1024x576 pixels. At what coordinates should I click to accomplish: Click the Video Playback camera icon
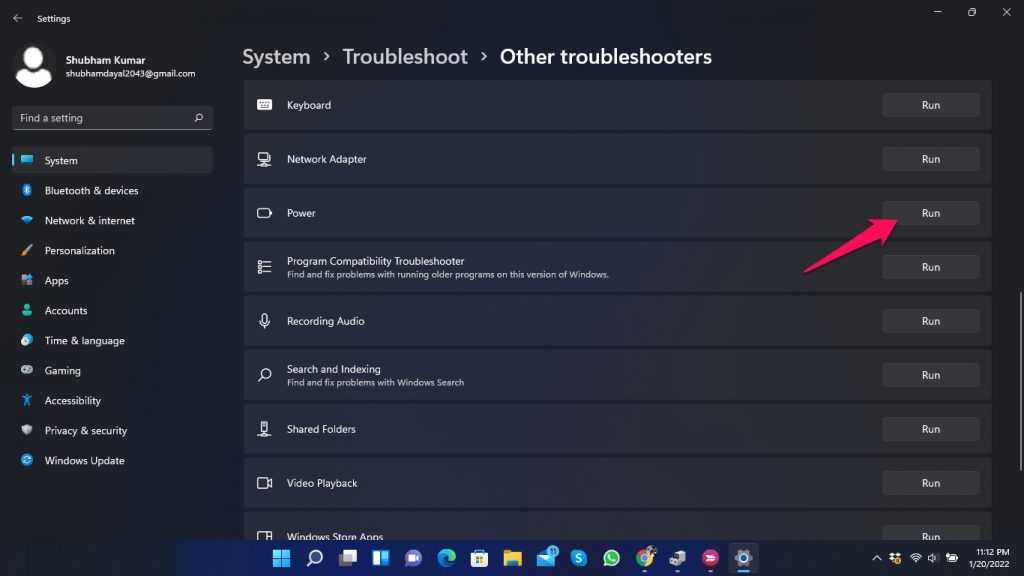pos(265,483)
